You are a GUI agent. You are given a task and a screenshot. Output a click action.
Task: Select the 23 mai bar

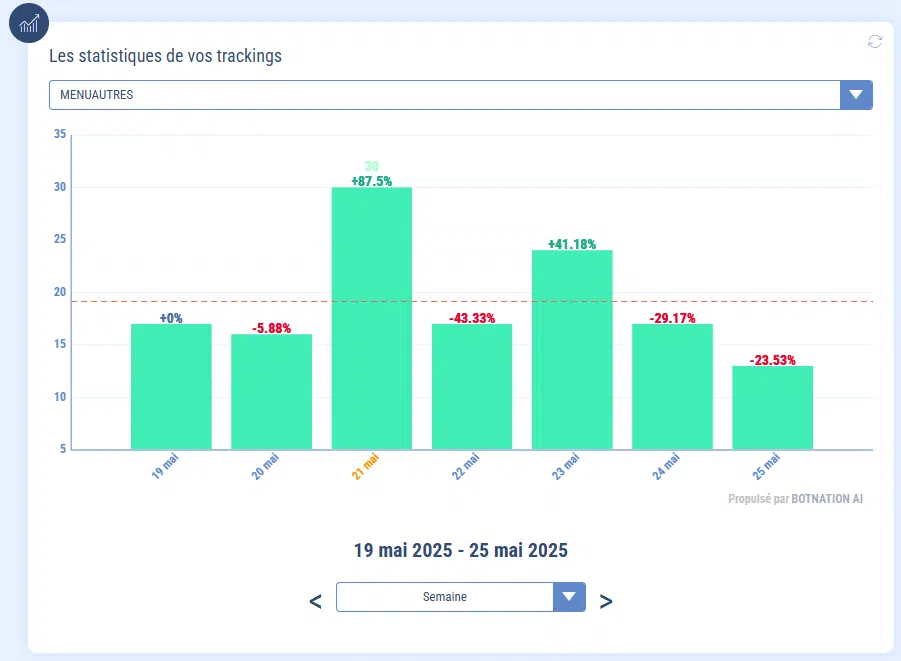571,349
